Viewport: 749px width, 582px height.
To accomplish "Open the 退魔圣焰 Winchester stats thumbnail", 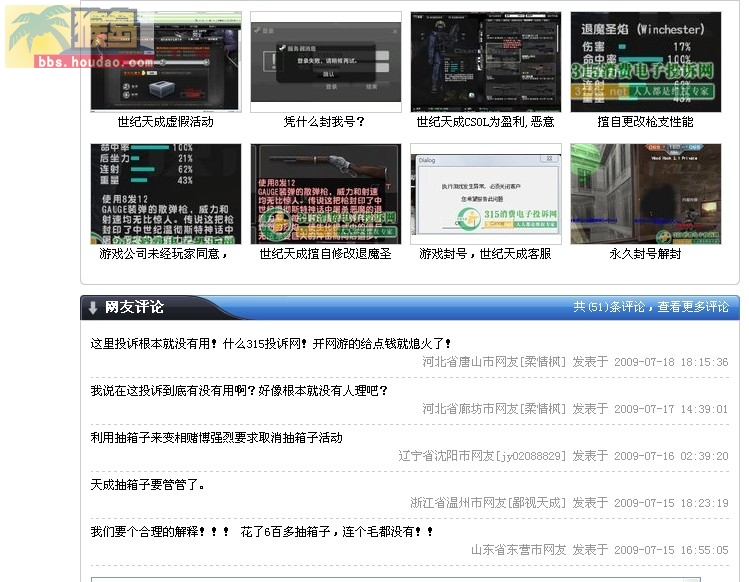I will [646, 62].
